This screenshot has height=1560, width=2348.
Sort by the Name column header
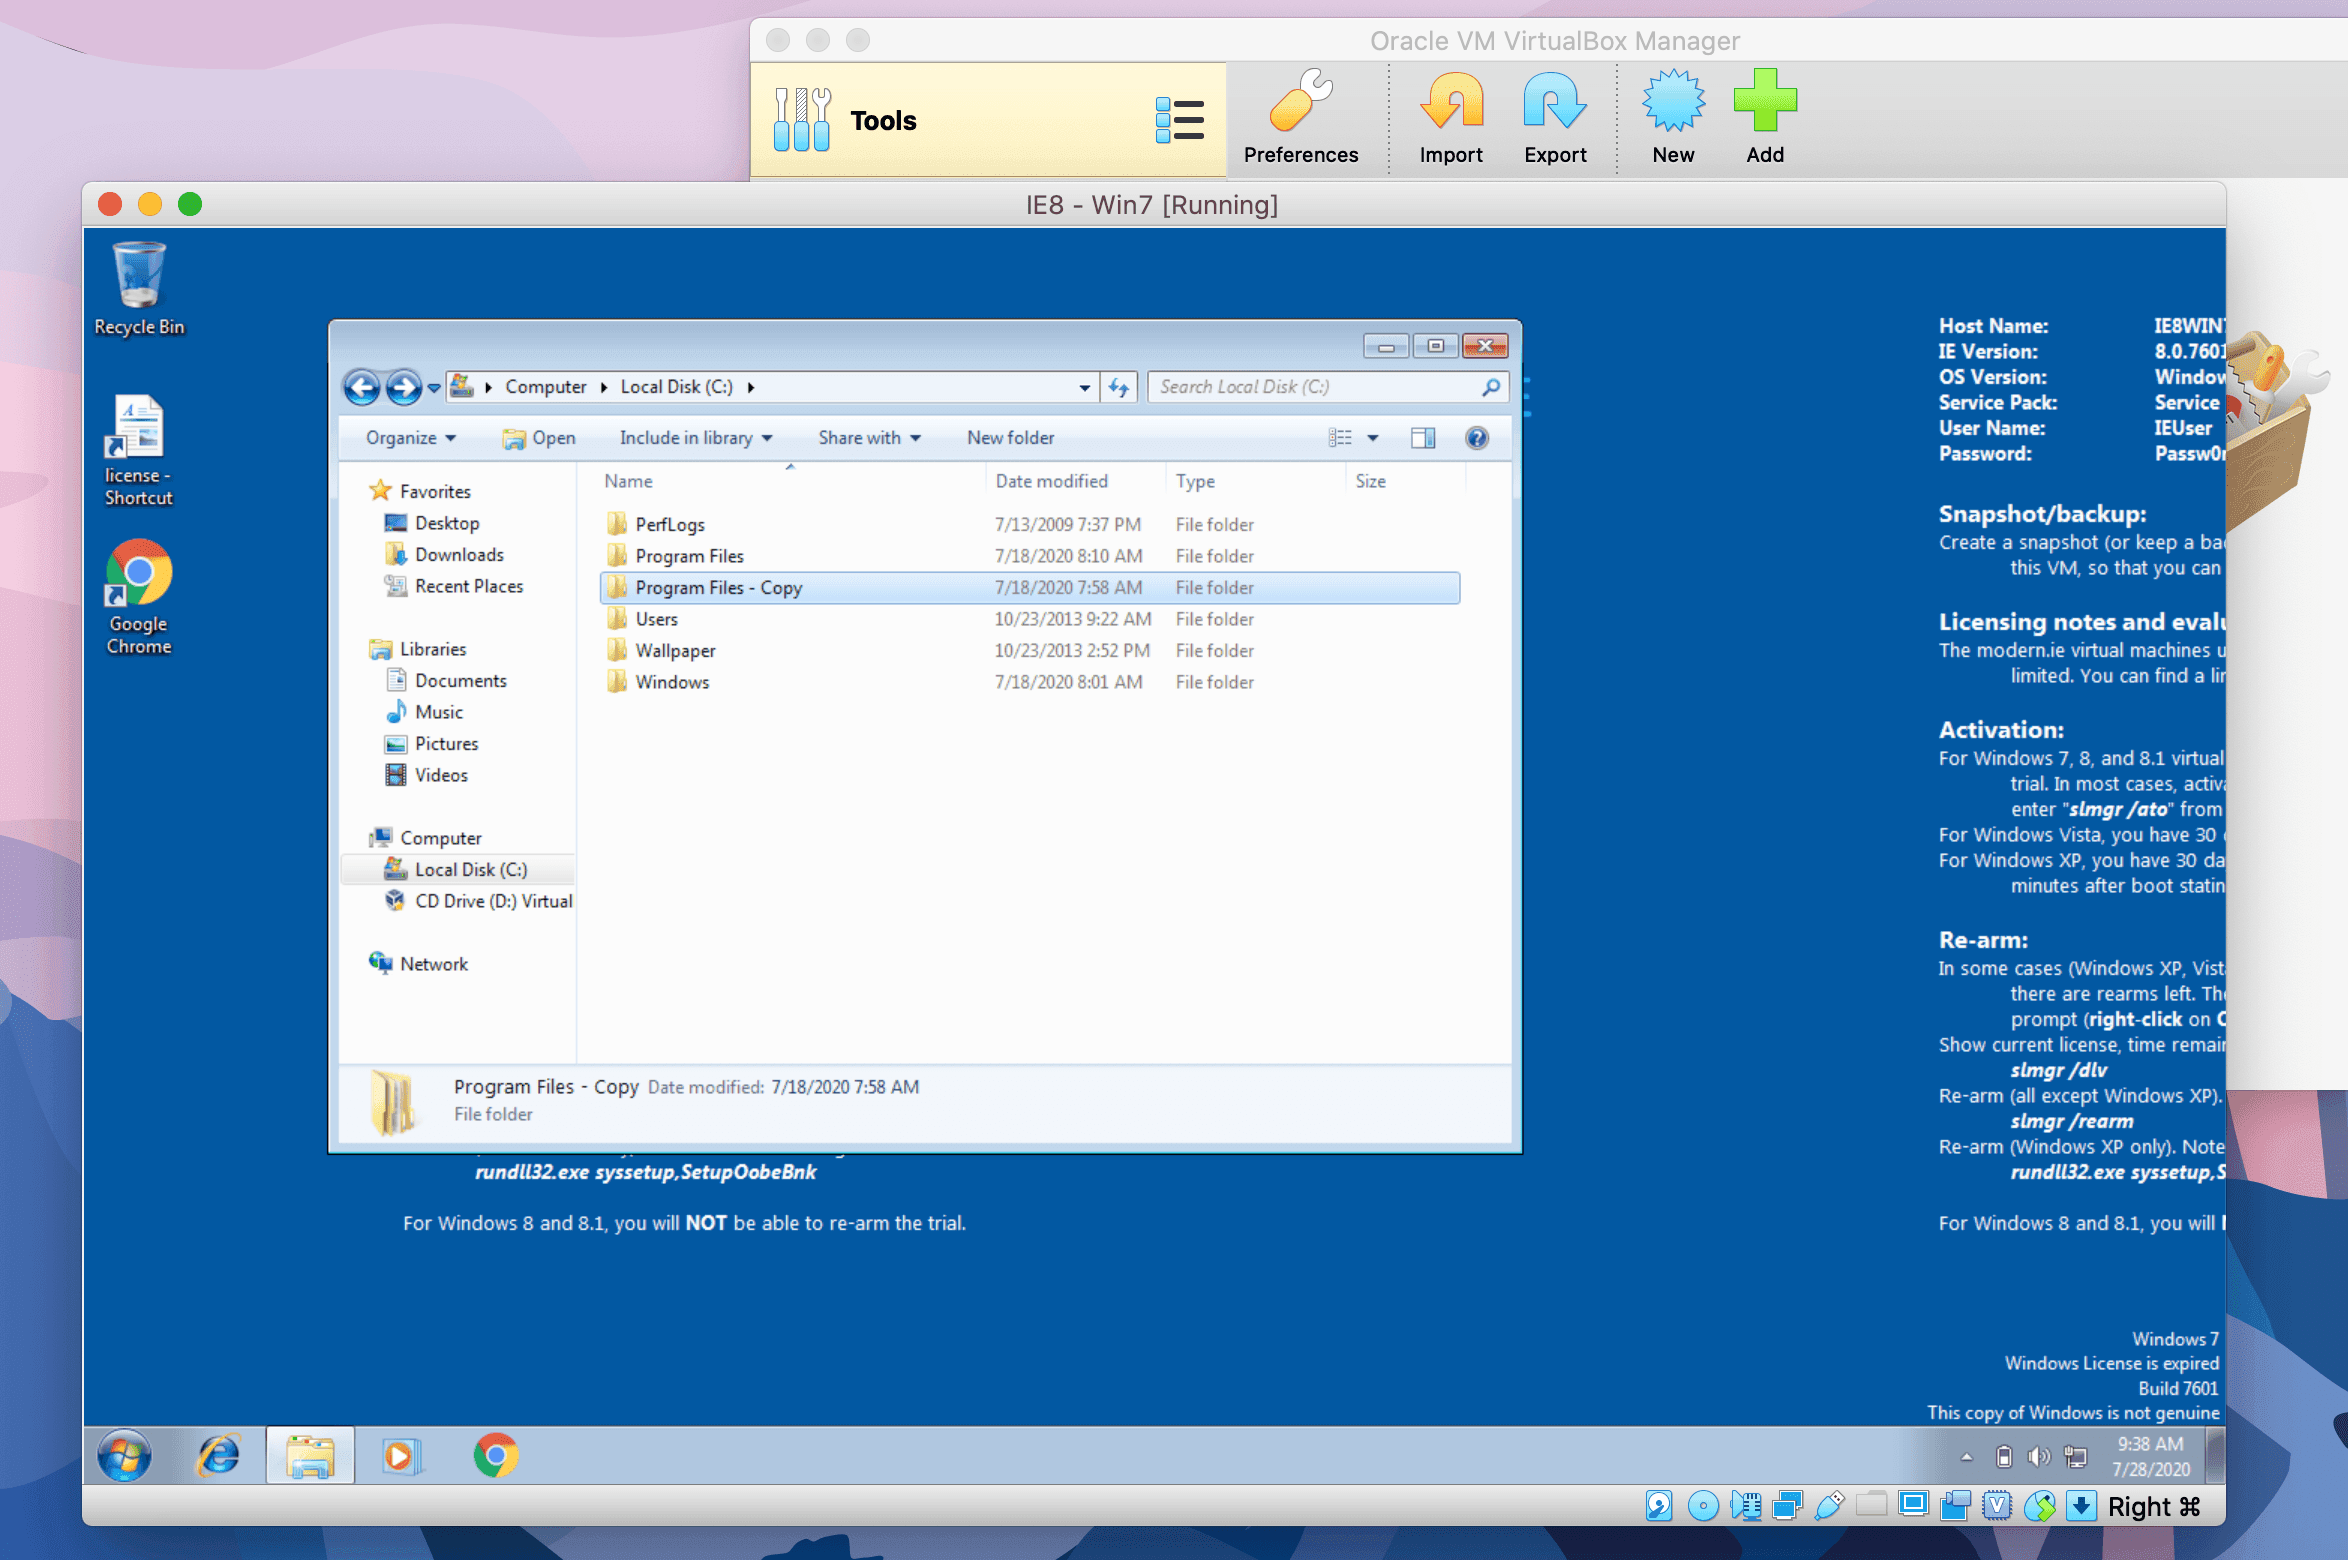790,481
